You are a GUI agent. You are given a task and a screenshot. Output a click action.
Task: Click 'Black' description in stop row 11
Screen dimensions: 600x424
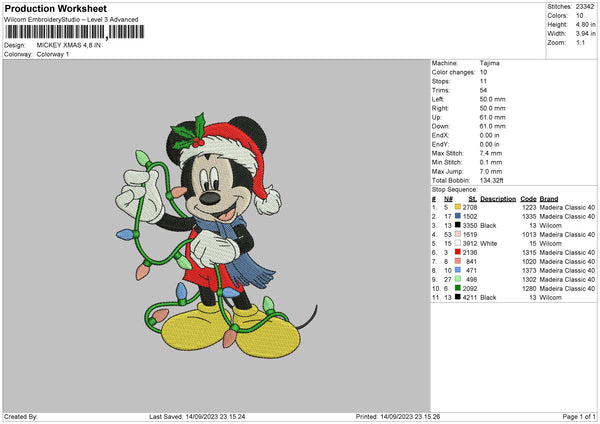488,297
